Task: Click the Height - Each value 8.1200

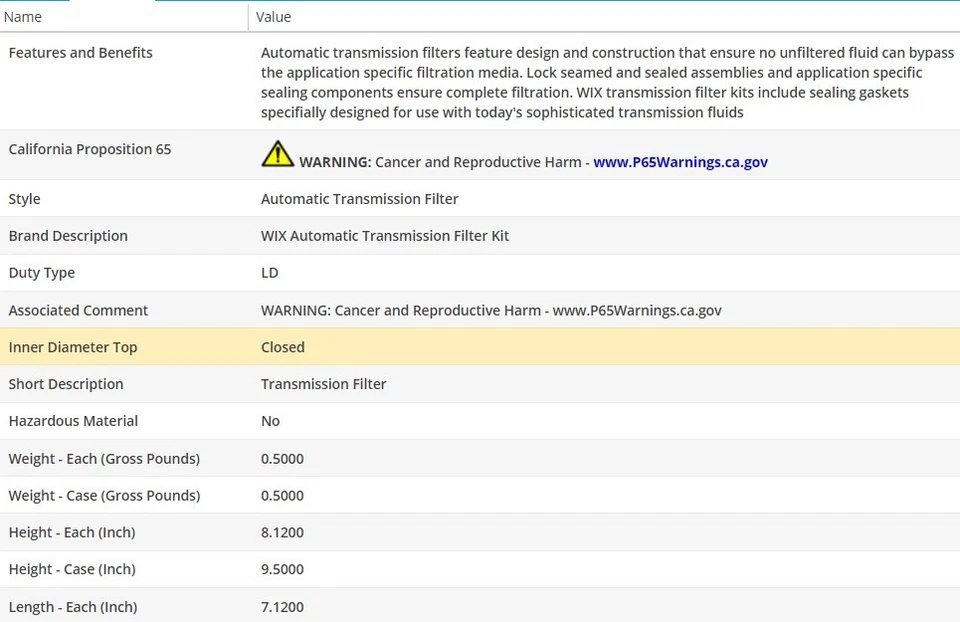Action: [282, 533]
